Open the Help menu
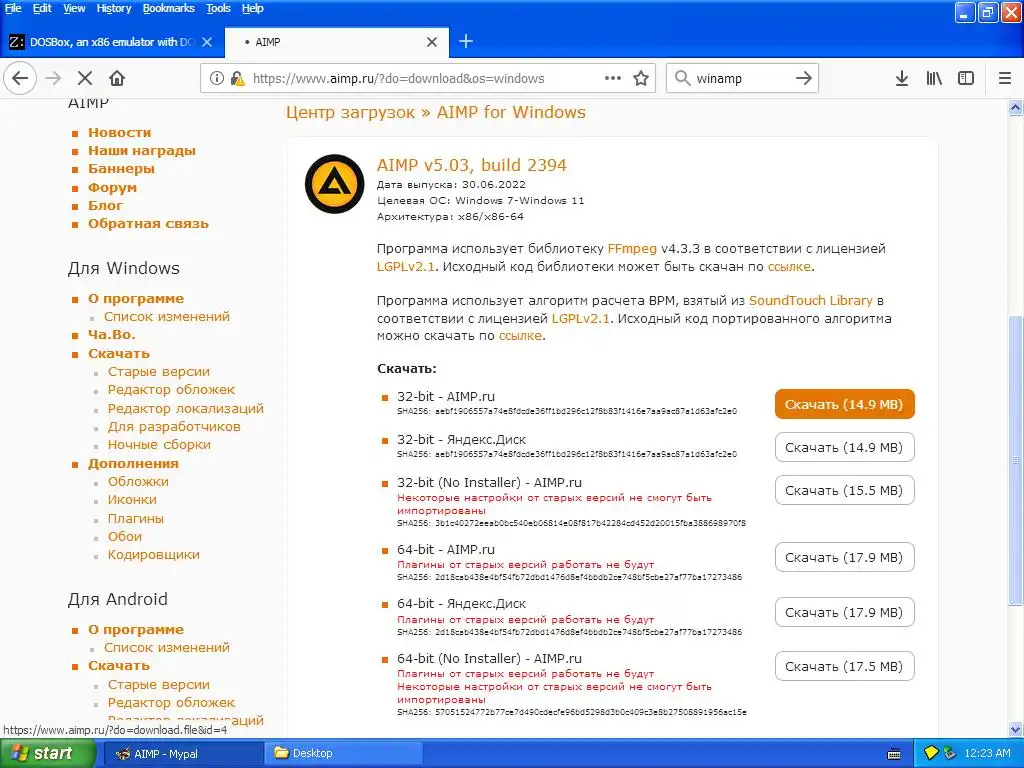Image resolution: width=1024 pixels, height=768 pixels. 252,8
